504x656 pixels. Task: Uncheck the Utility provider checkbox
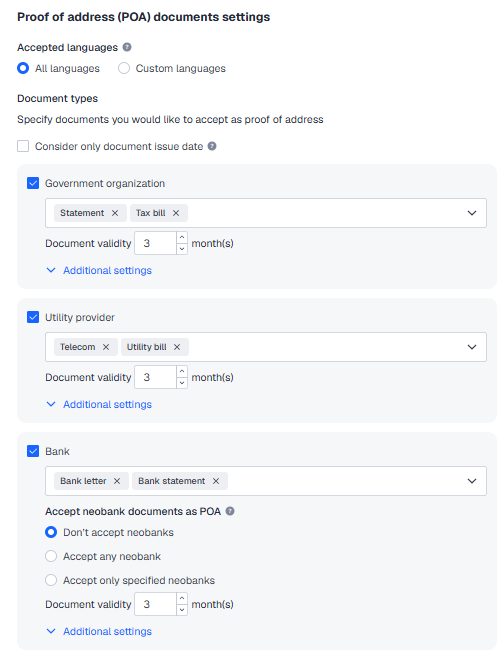[33, 317]
